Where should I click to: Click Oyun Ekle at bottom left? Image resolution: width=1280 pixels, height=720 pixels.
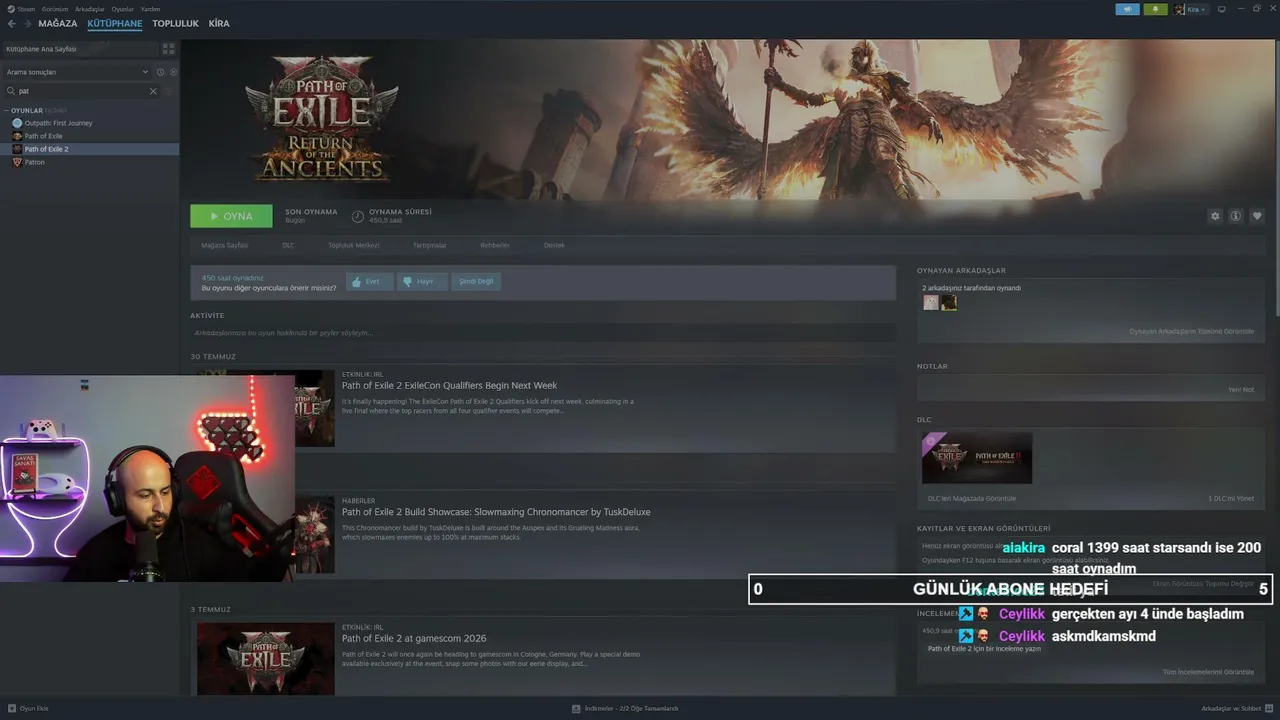pos(28,708)
